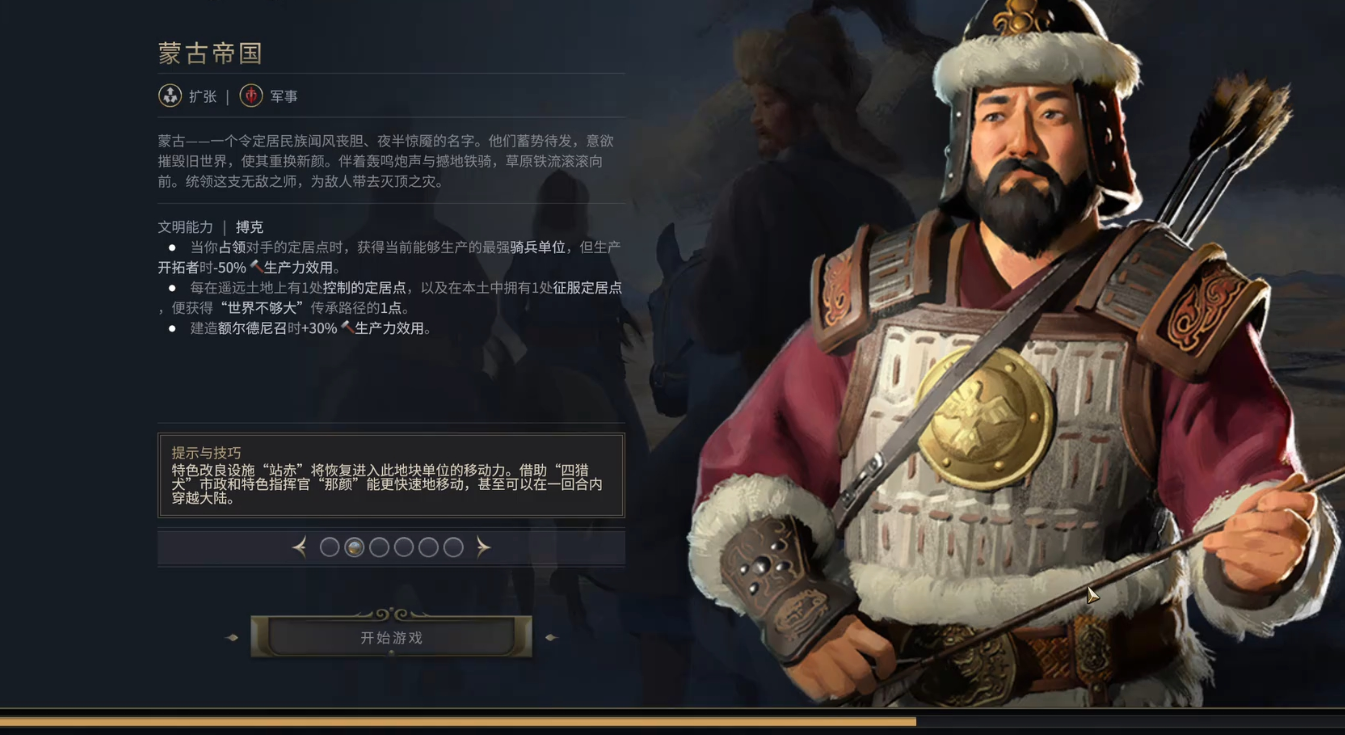
Task: Select the first tip page dot
Action: (x=329, y=547)
